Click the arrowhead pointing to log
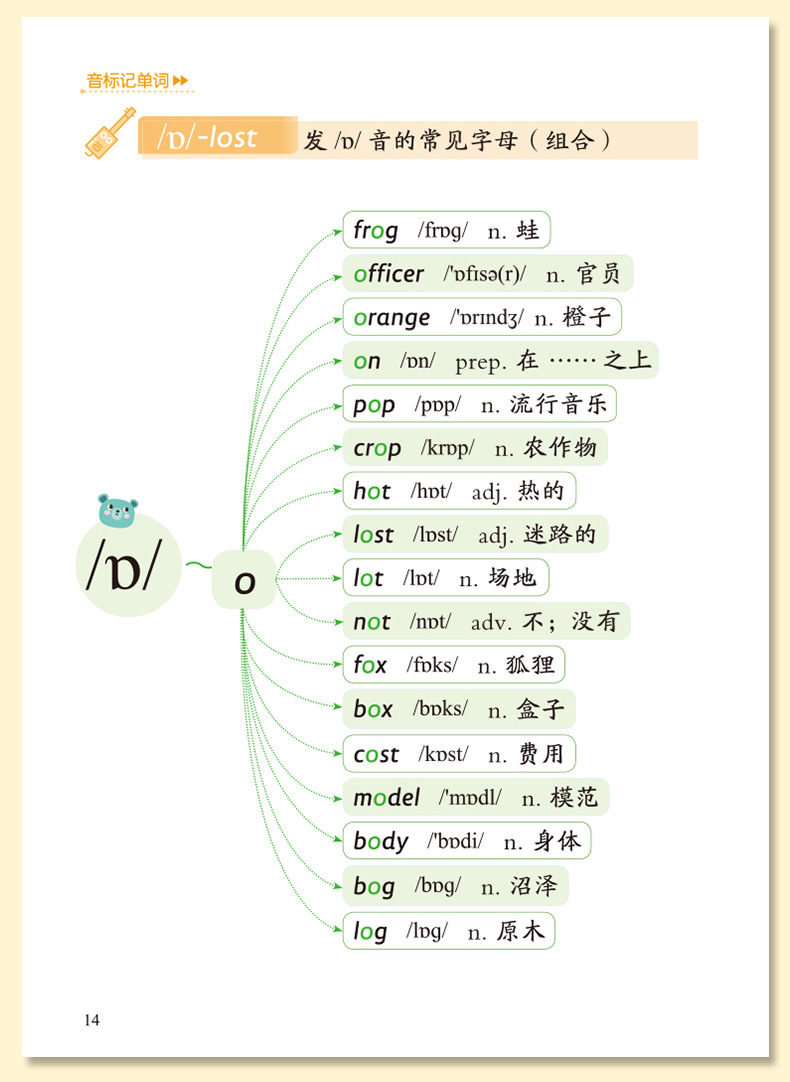The height and width of the screenshot is (1082, 790). point(337,929)
